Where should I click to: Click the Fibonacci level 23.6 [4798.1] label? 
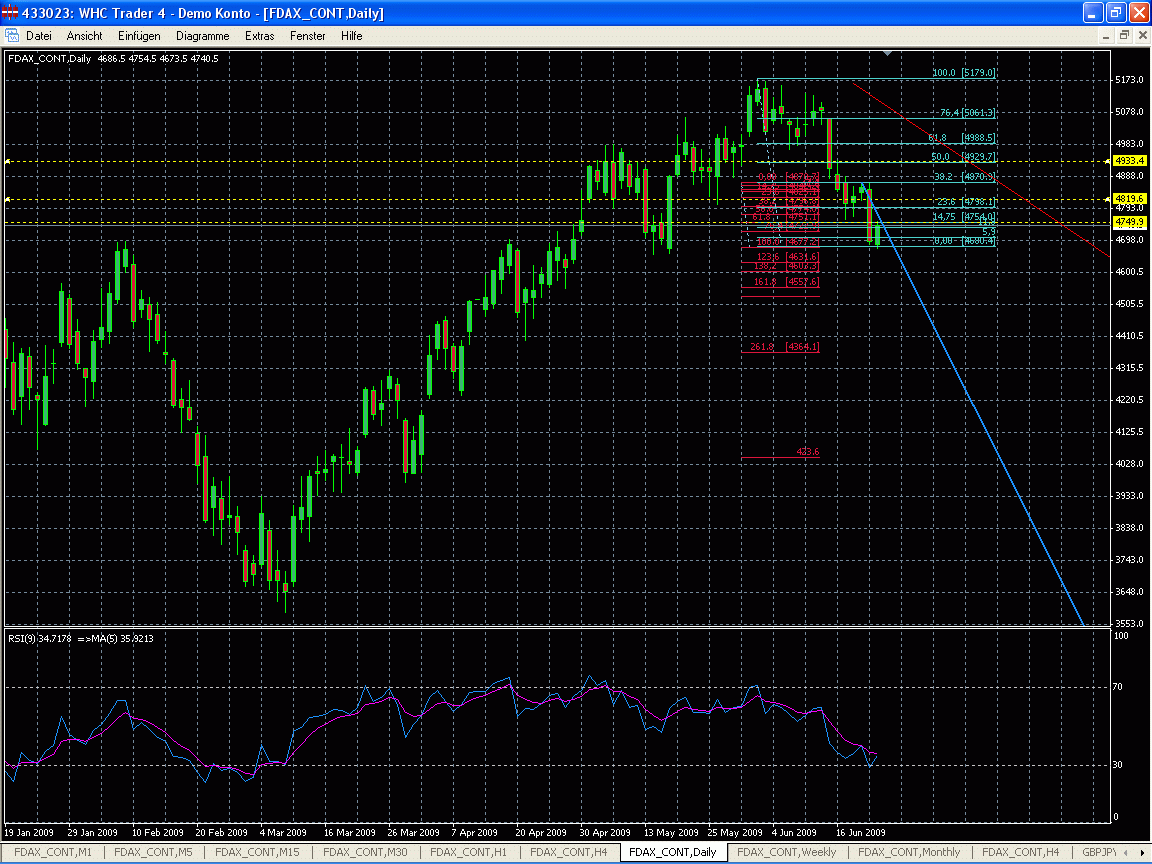click(966, 201)
